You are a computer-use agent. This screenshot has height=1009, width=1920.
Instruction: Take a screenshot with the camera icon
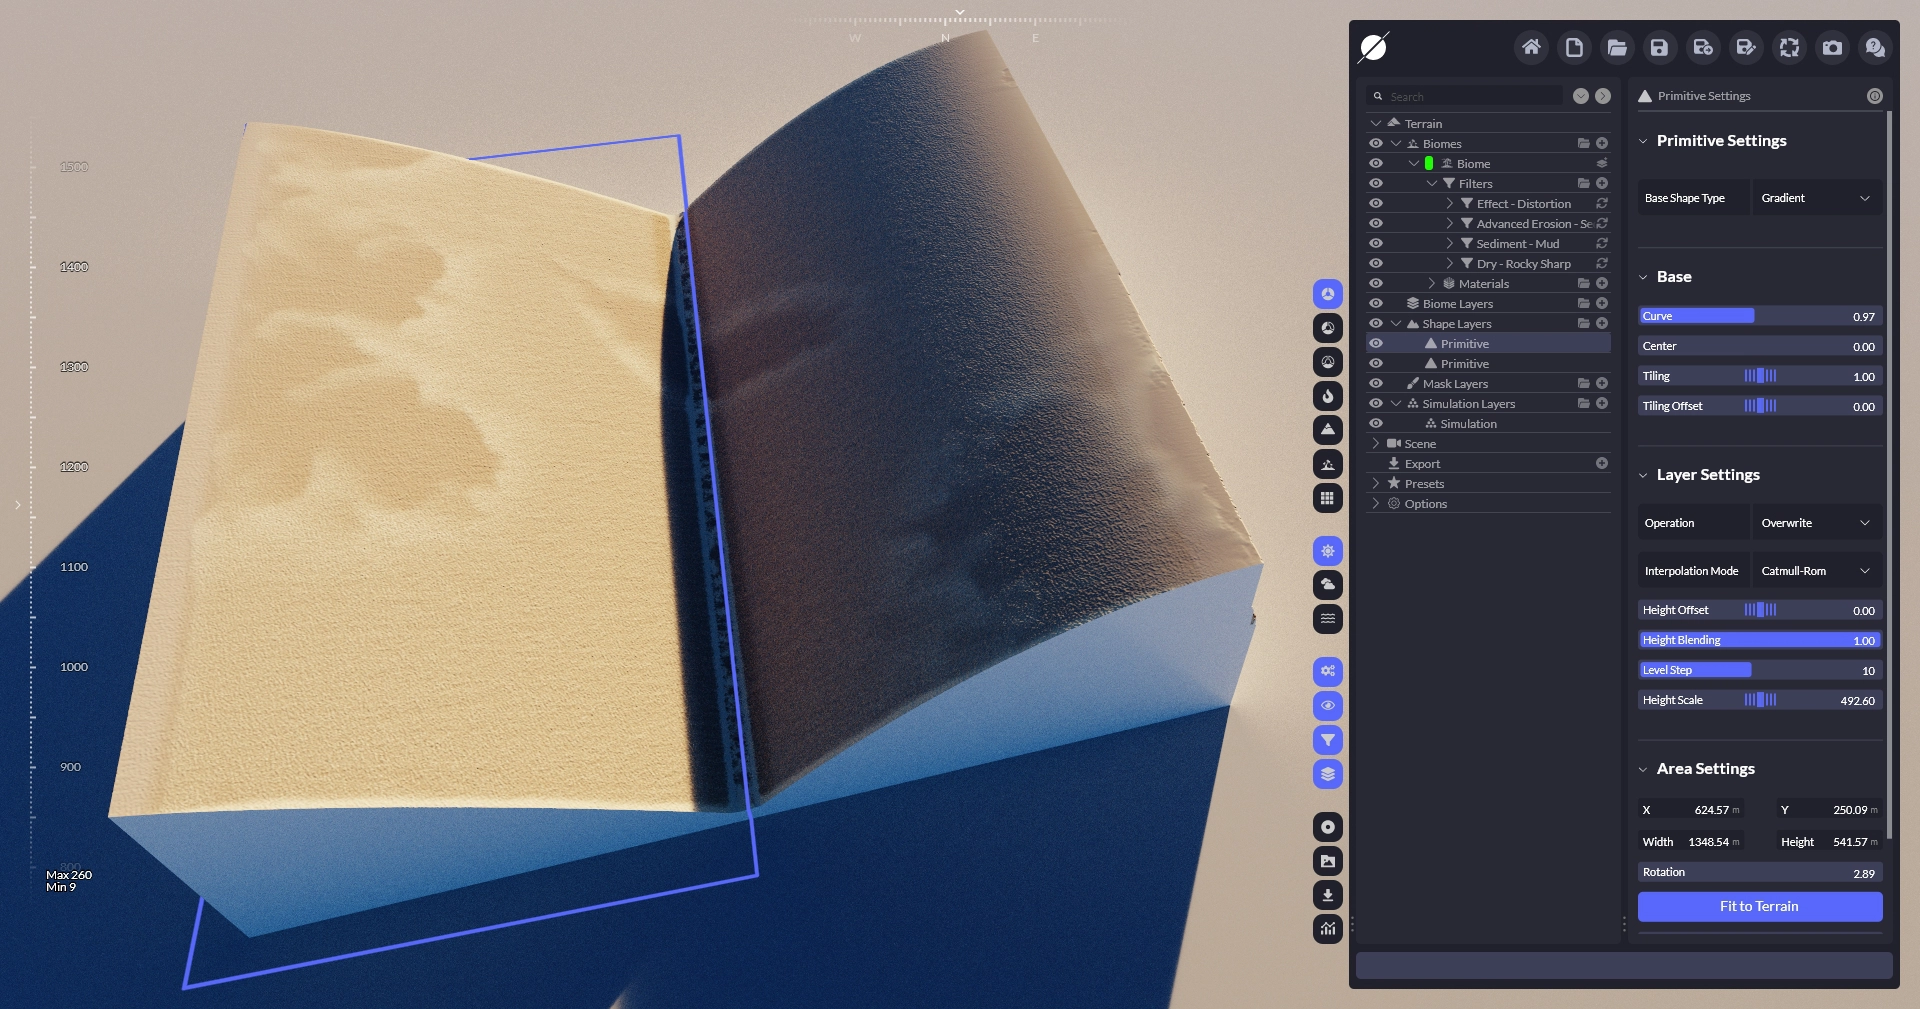tap(1832, 48)
